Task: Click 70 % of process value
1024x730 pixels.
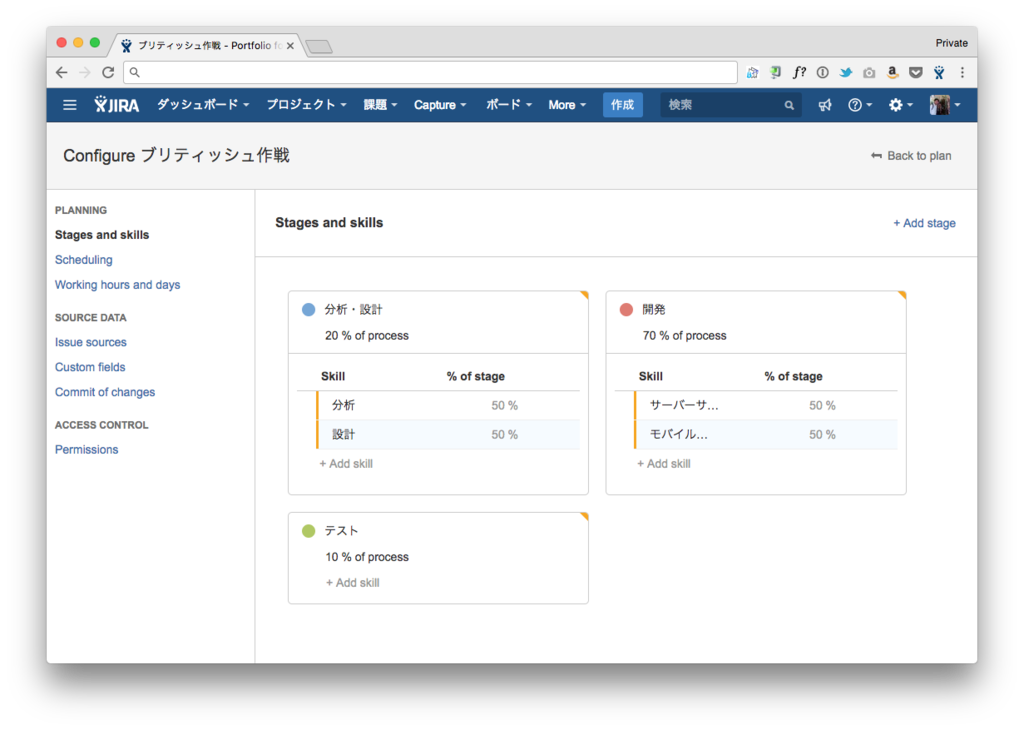Action: [684, 336]
